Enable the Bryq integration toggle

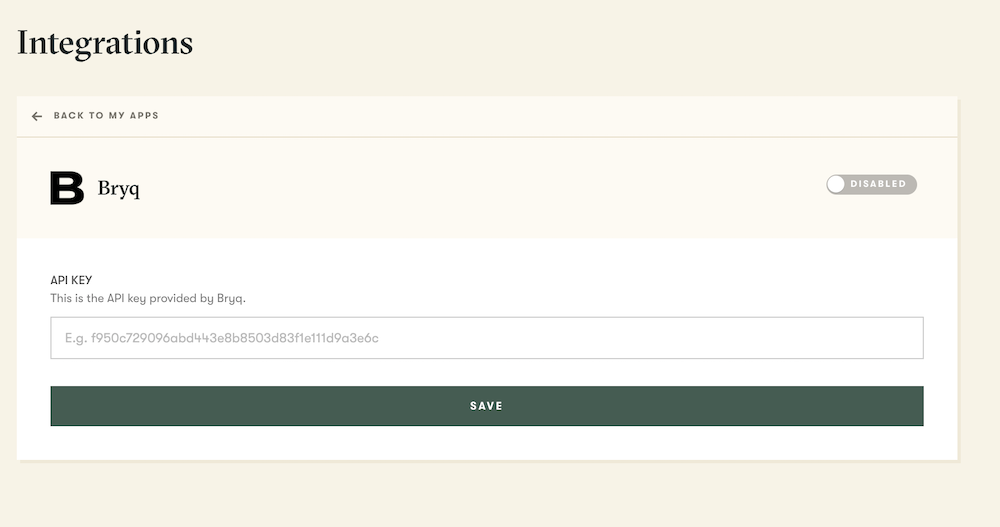pyautogui.click(x=871, y=184)
